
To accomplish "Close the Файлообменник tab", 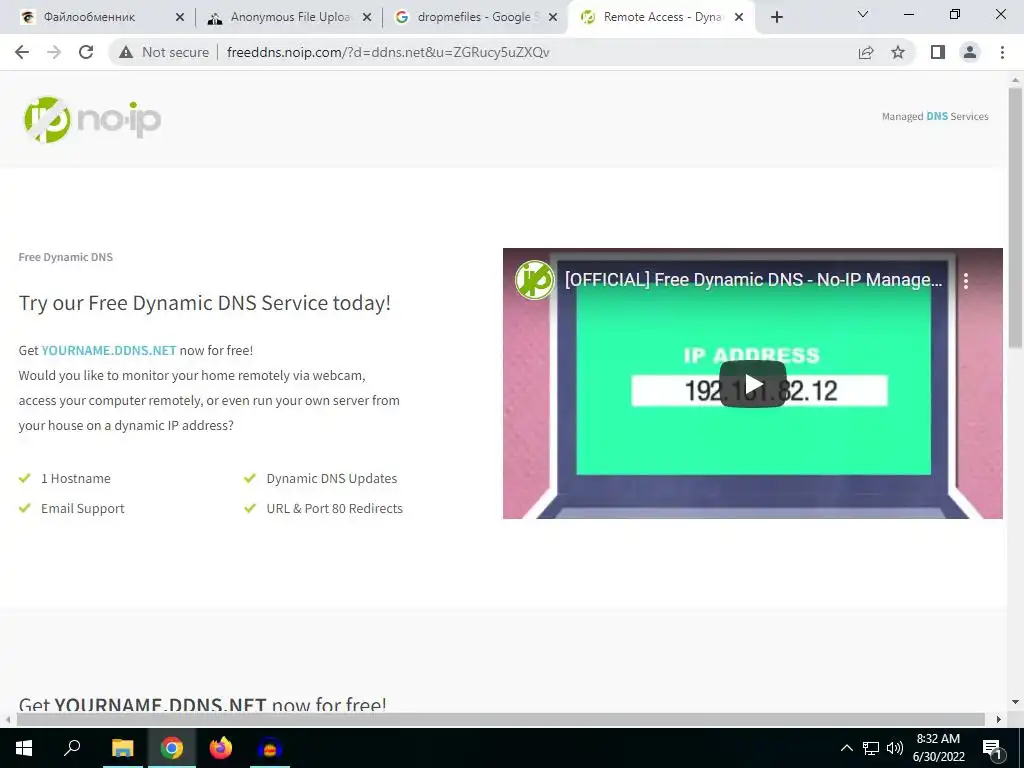I will (180, 18).
